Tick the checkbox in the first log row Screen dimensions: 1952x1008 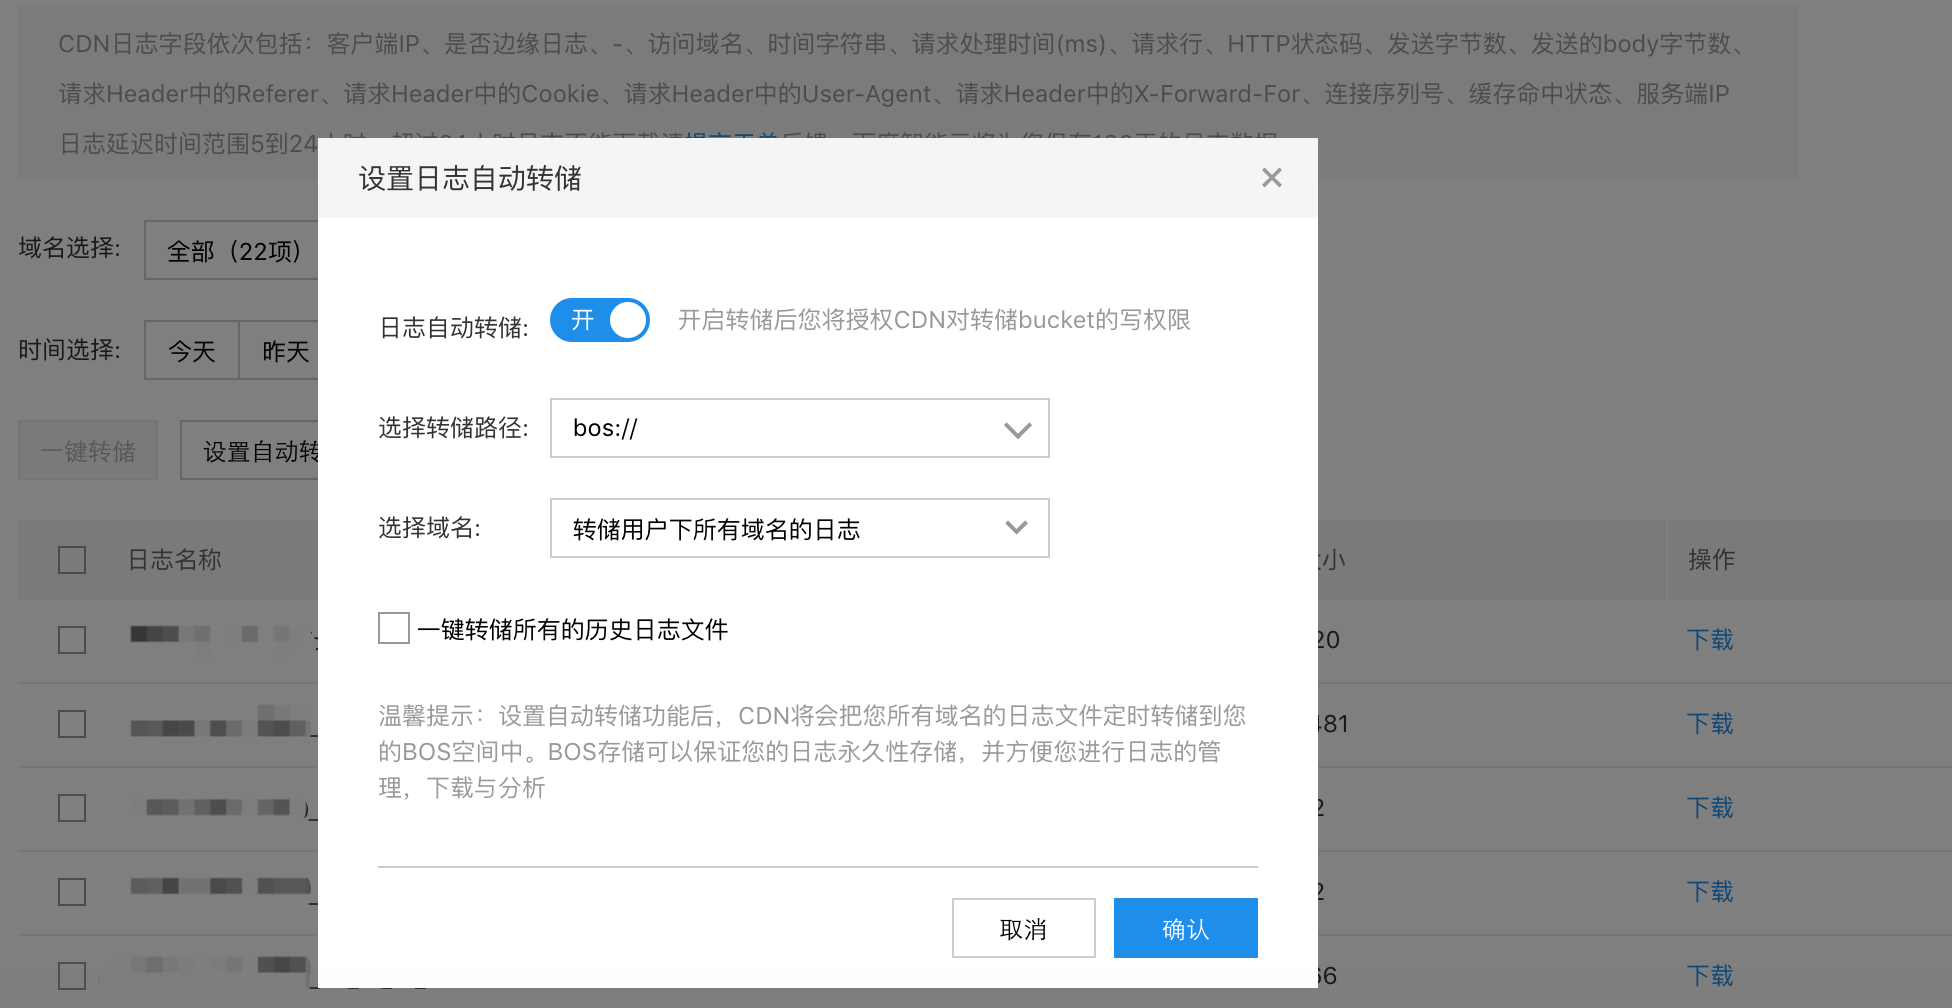[72, 639]
